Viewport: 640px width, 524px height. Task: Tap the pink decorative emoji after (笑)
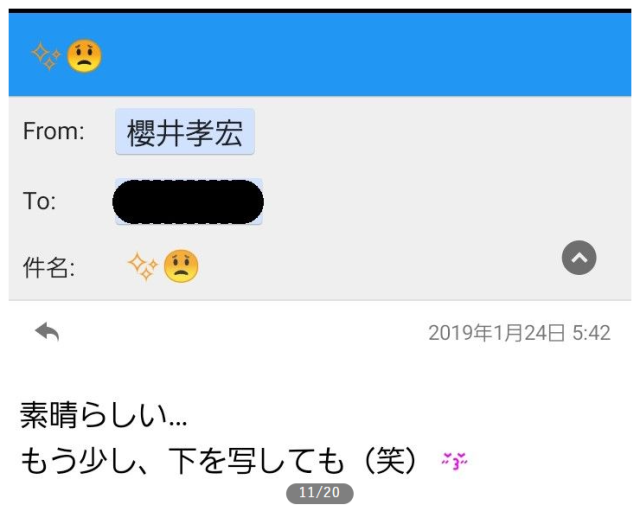pos(454,461)
